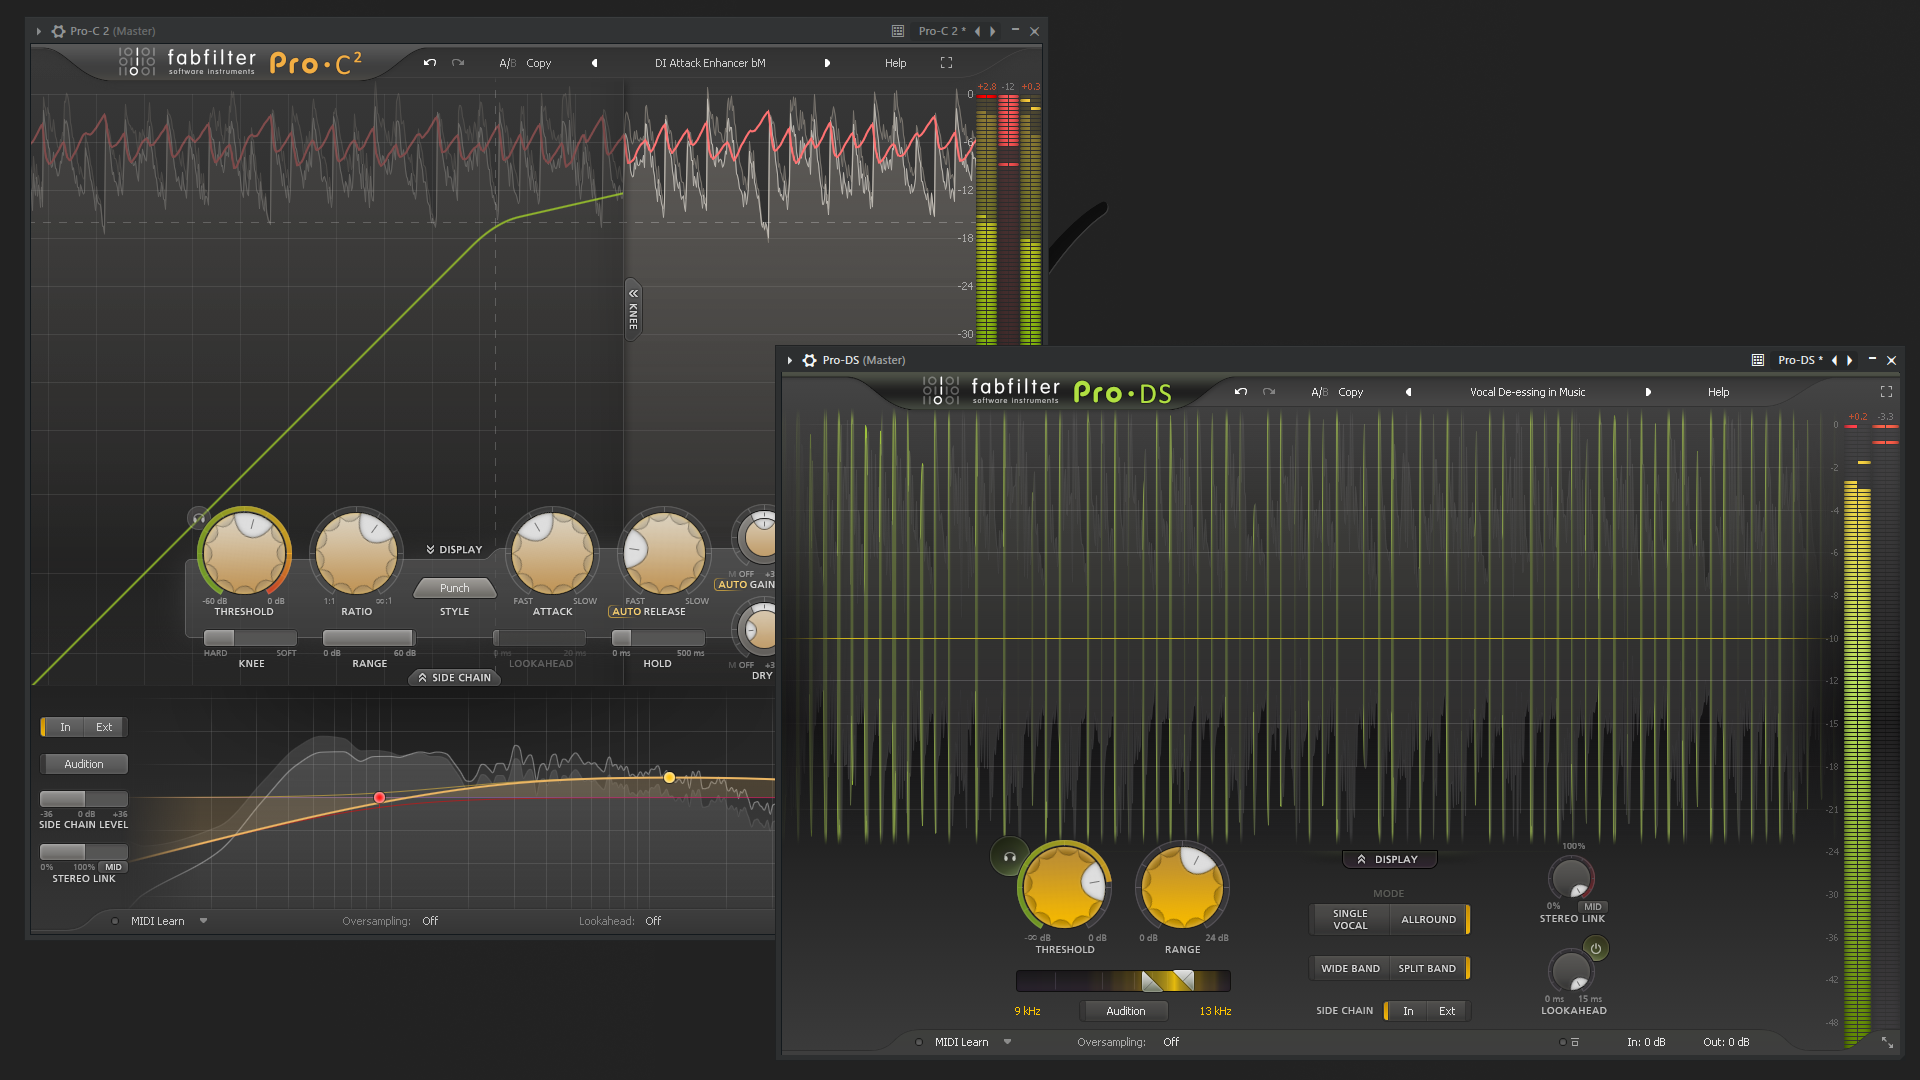Toggle Pro-C 2 full screen icon
Image resolution: width=1920 pixels, height=1080 pixels.
(946, 63)
